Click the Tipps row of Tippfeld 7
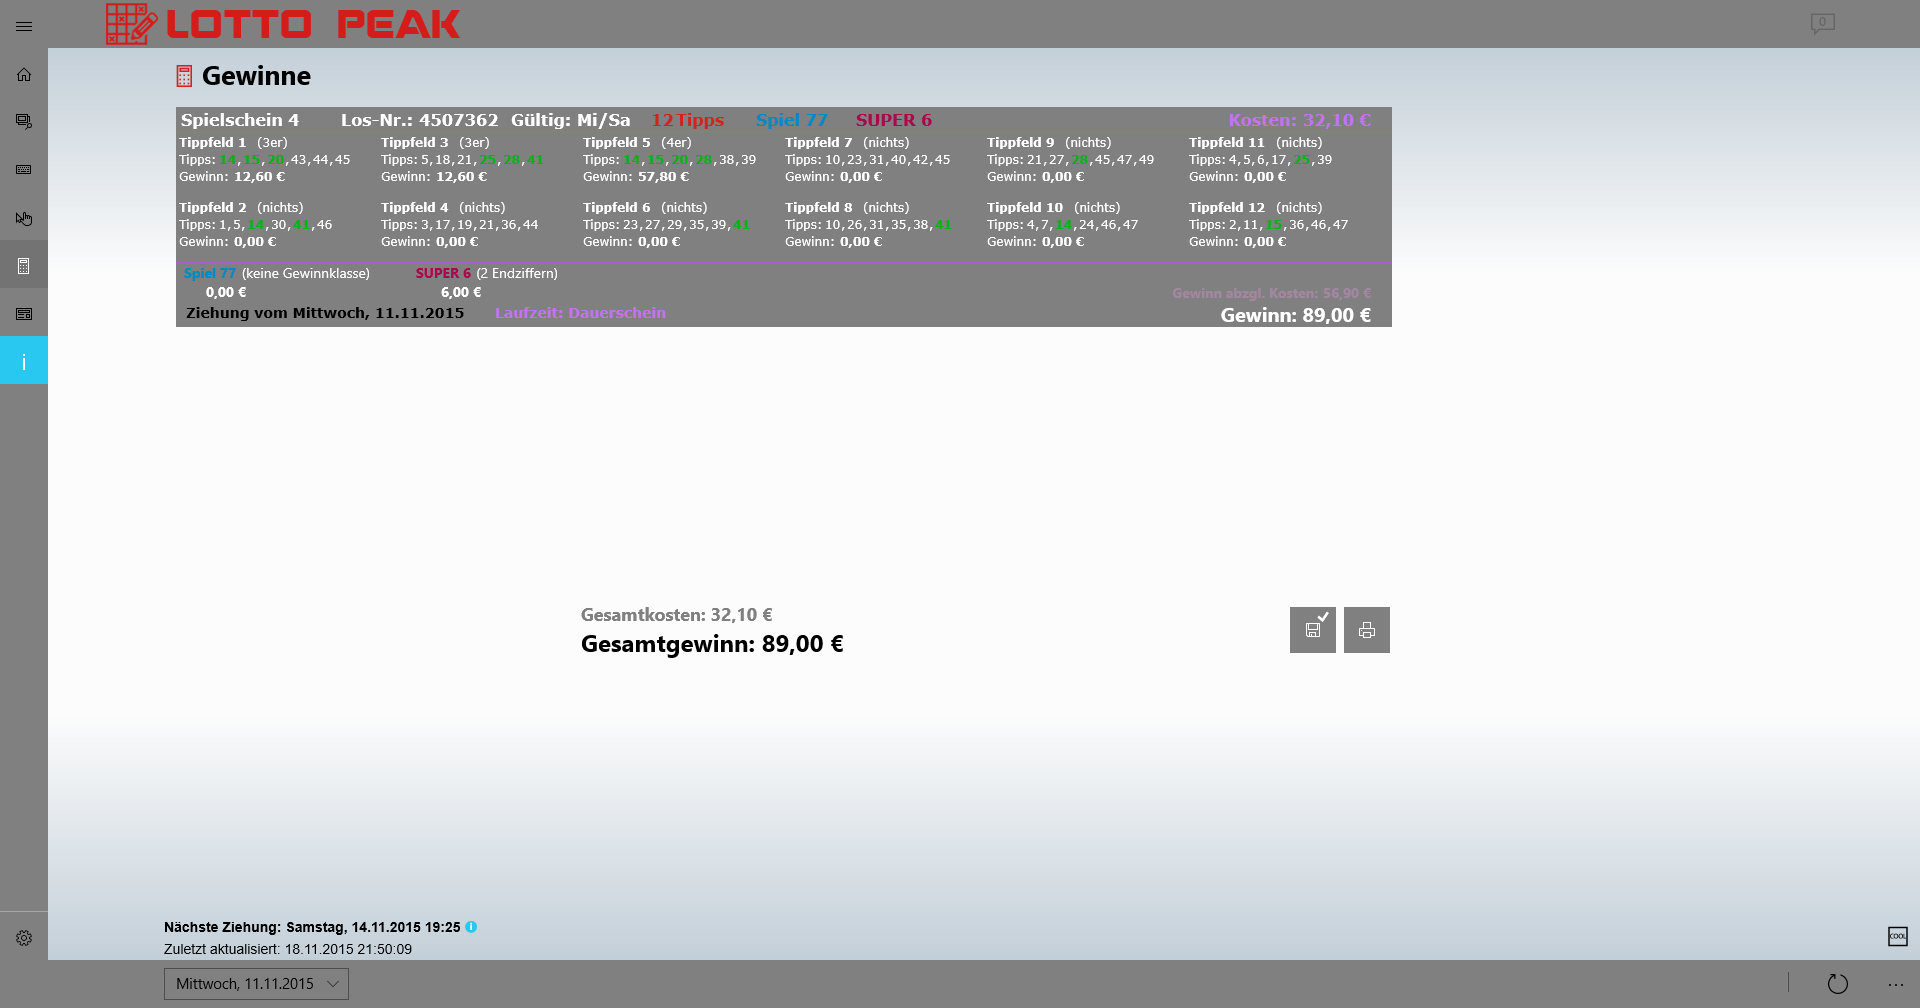This screenshot has height=1008, width=1920. (867, 160)
